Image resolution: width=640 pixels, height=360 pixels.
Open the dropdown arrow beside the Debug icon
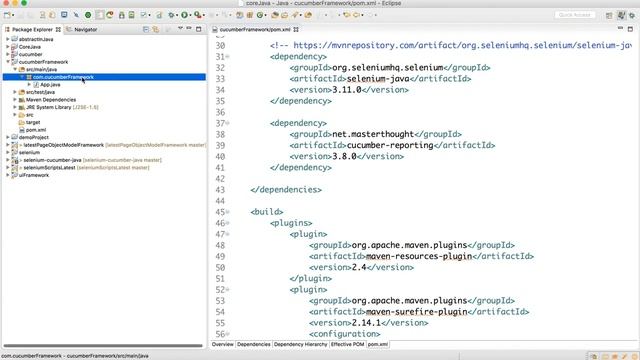coord(177,16)
